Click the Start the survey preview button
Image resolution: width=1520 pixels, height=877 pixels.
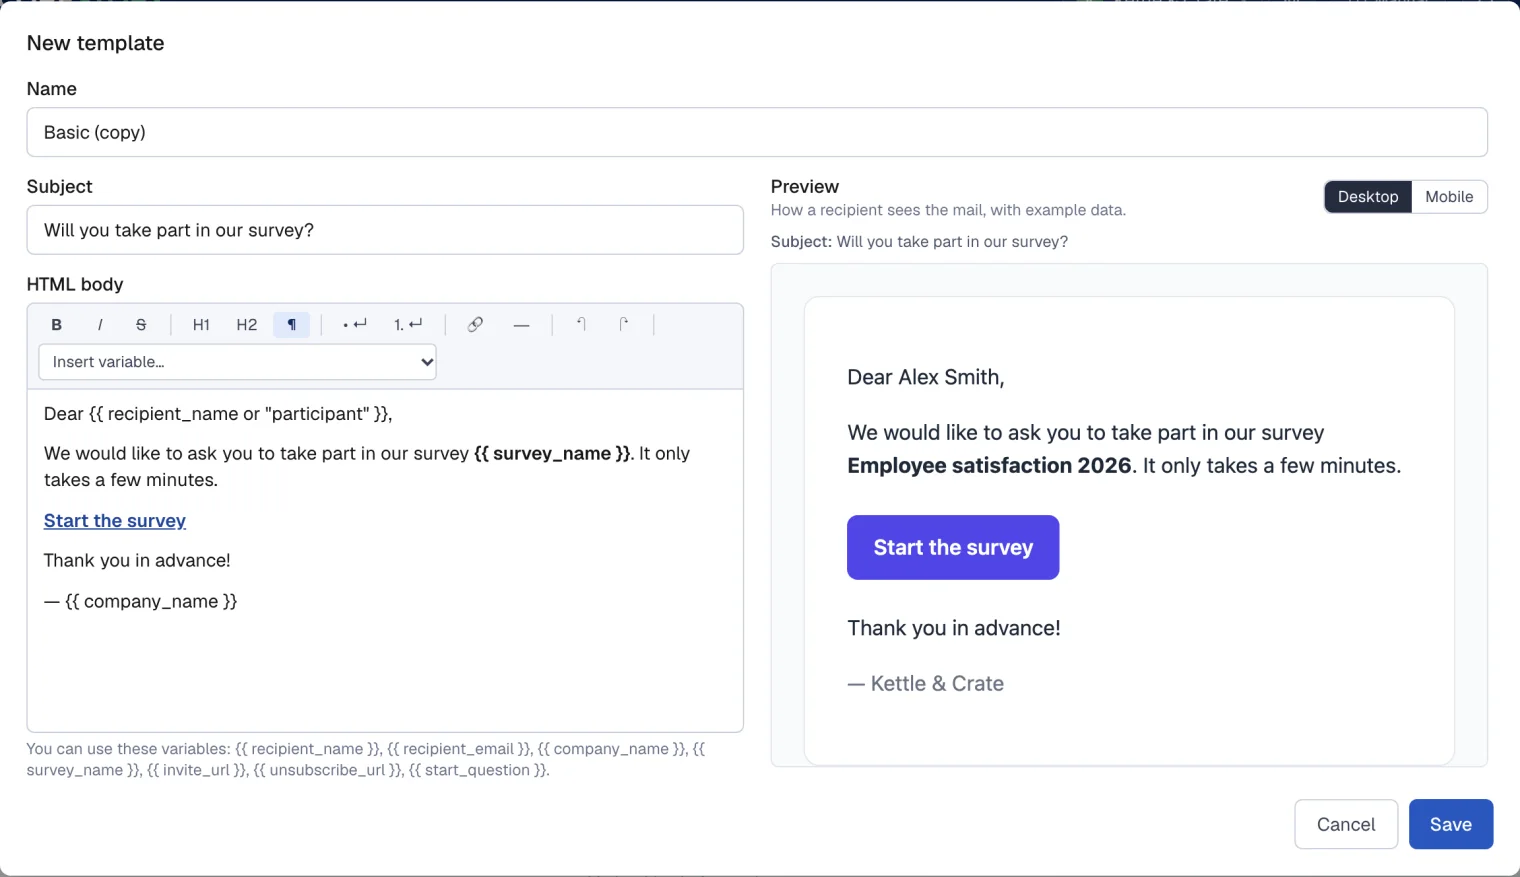953,547
